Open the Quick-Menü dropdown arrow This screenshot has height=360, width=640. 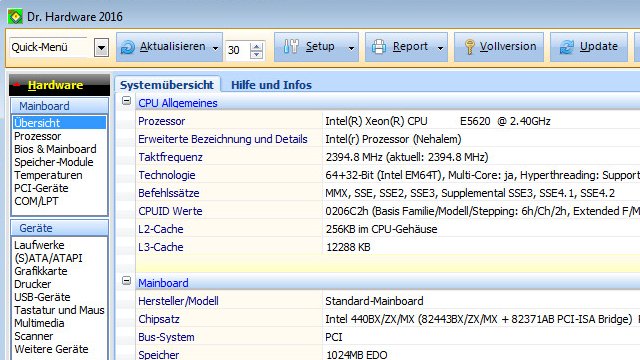click(x=101, y=48)
